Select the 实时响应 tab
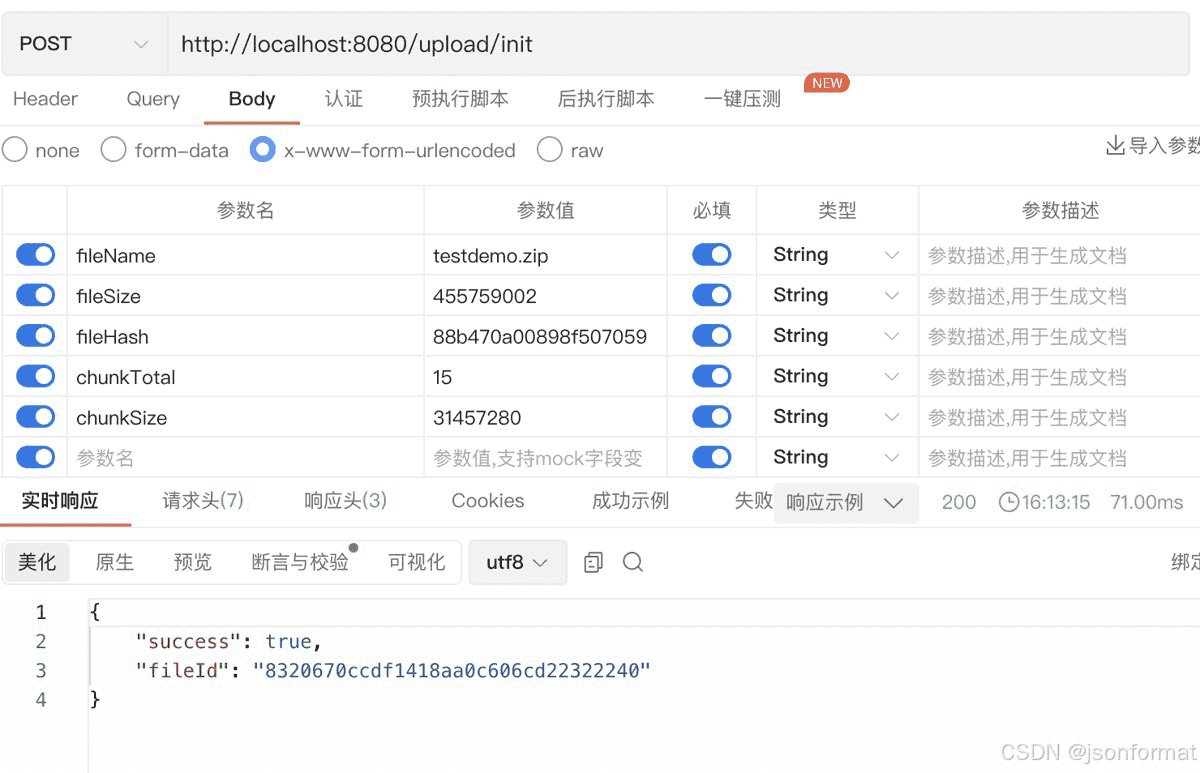 60,501
